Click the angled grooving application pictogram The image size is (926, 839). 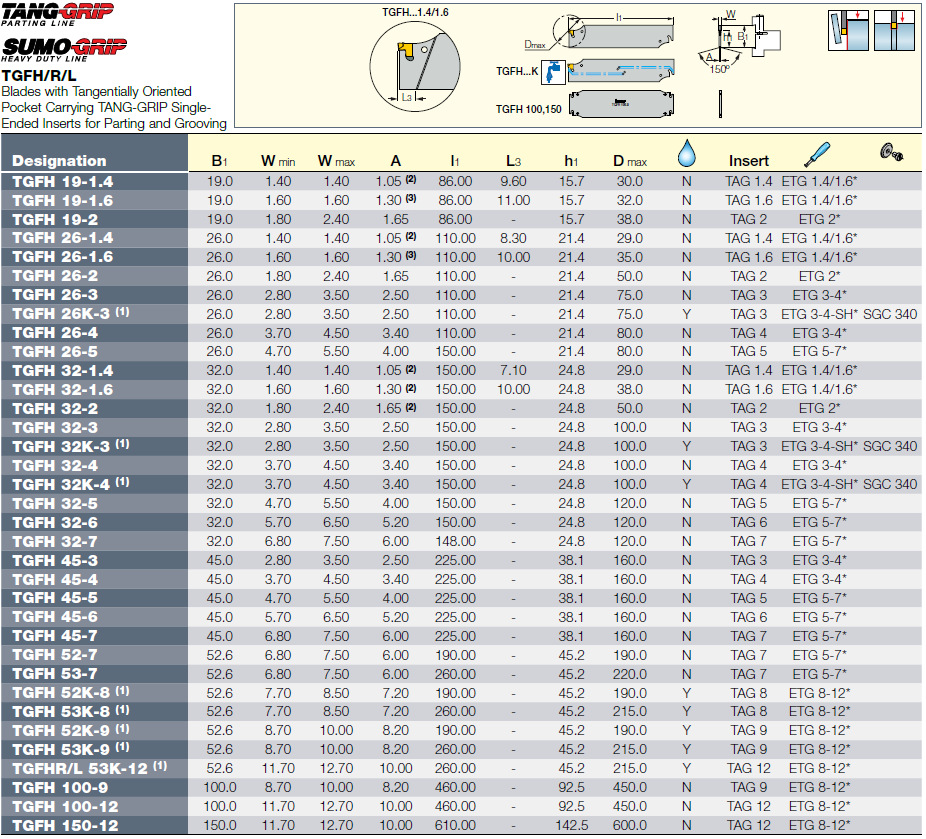848,31
